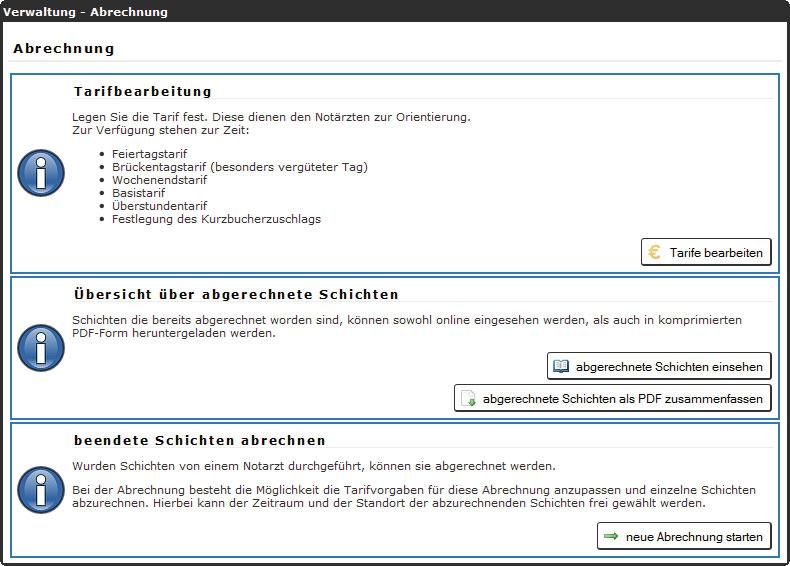Click Festlegung des Kurzbucherzuschlags list item

click(x=216, y=219)
